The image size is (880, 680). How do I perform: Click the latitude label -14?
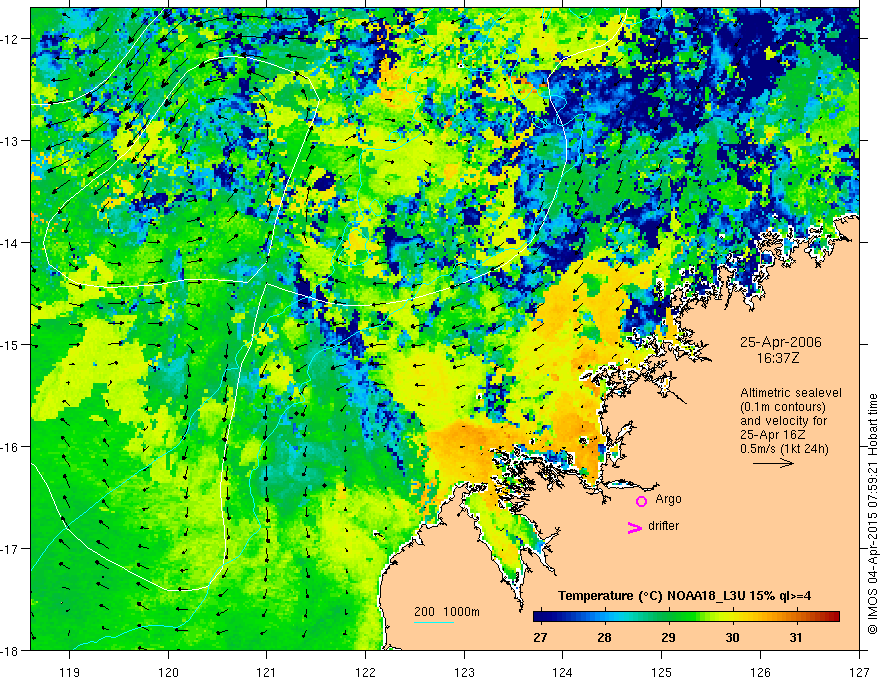click(x=11, y=243)
